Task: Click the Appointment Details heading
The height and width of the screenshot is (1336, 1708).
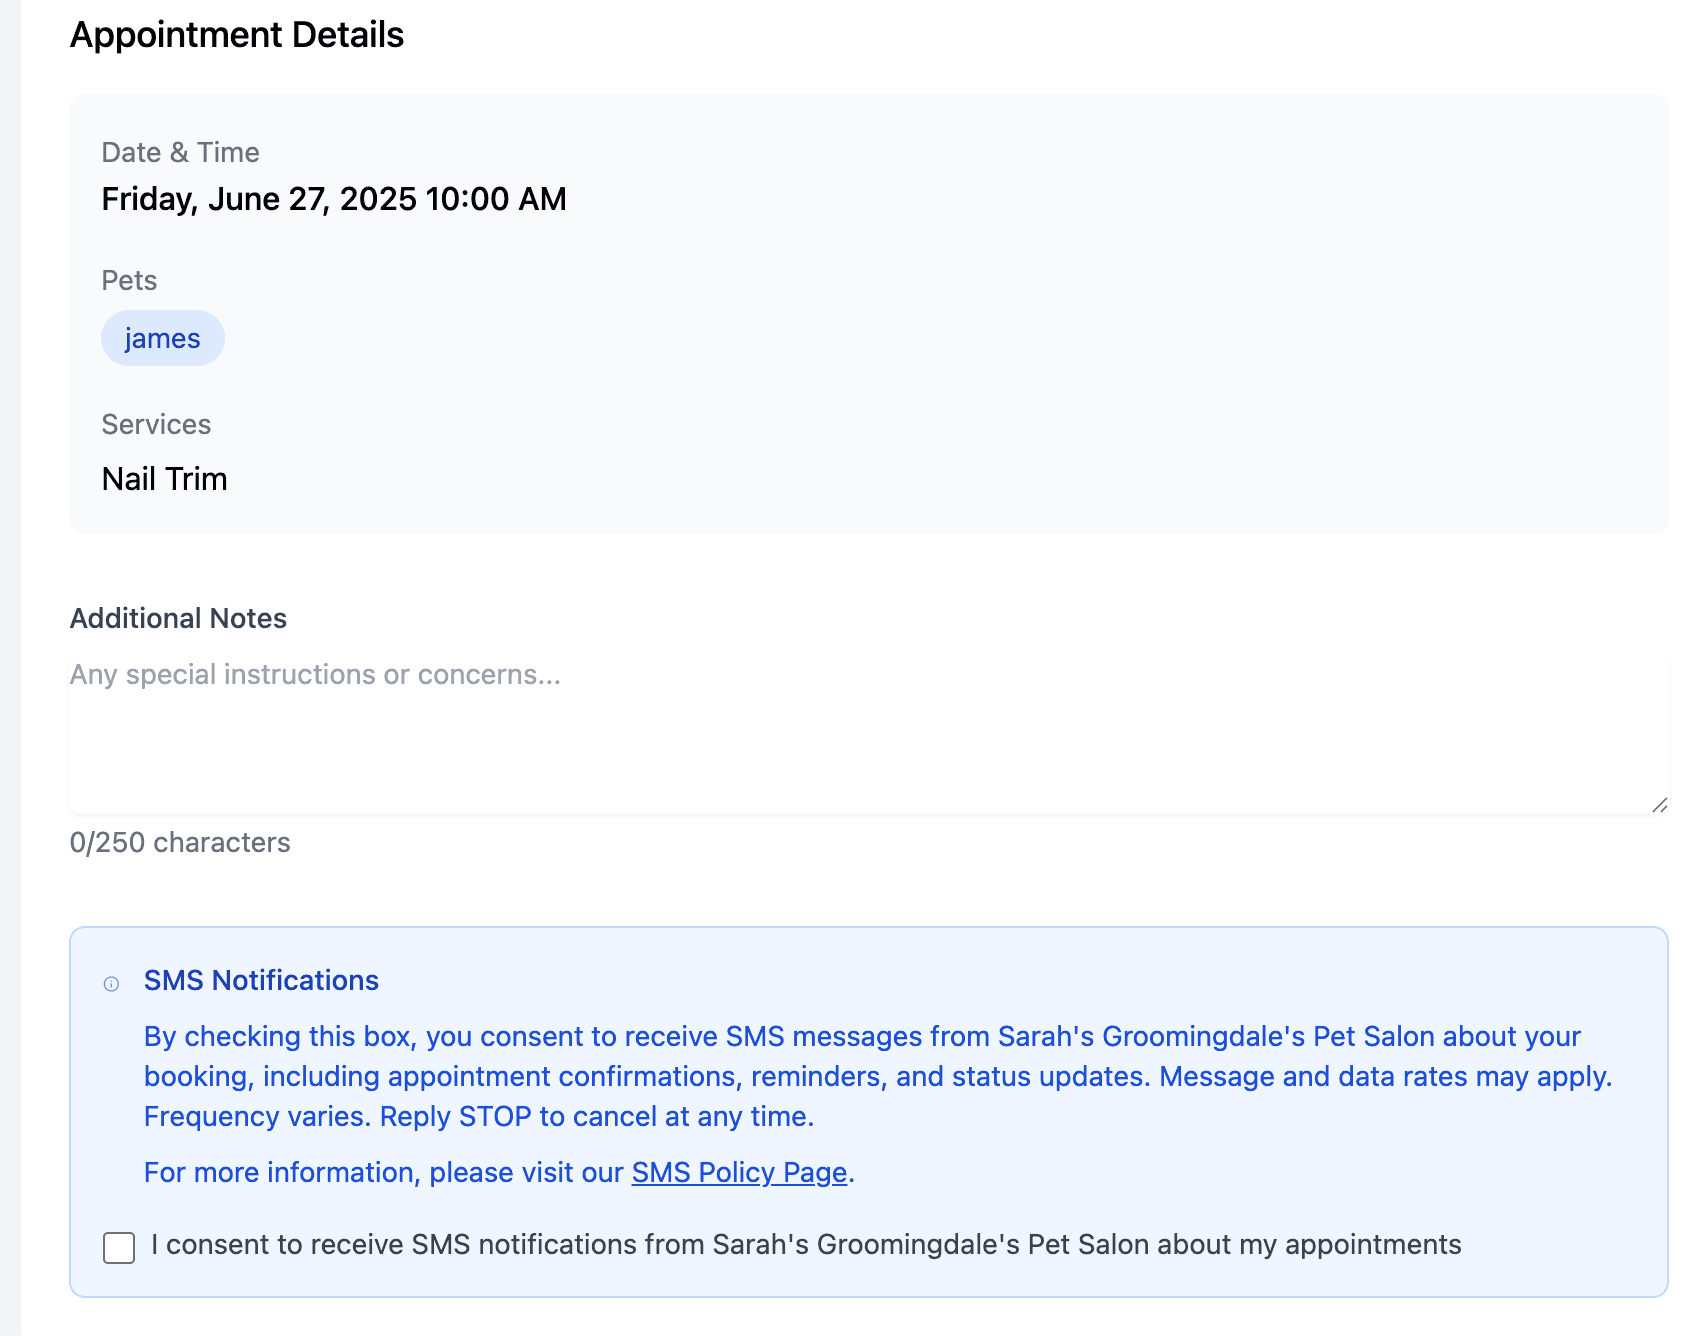Action: (236, 34)
